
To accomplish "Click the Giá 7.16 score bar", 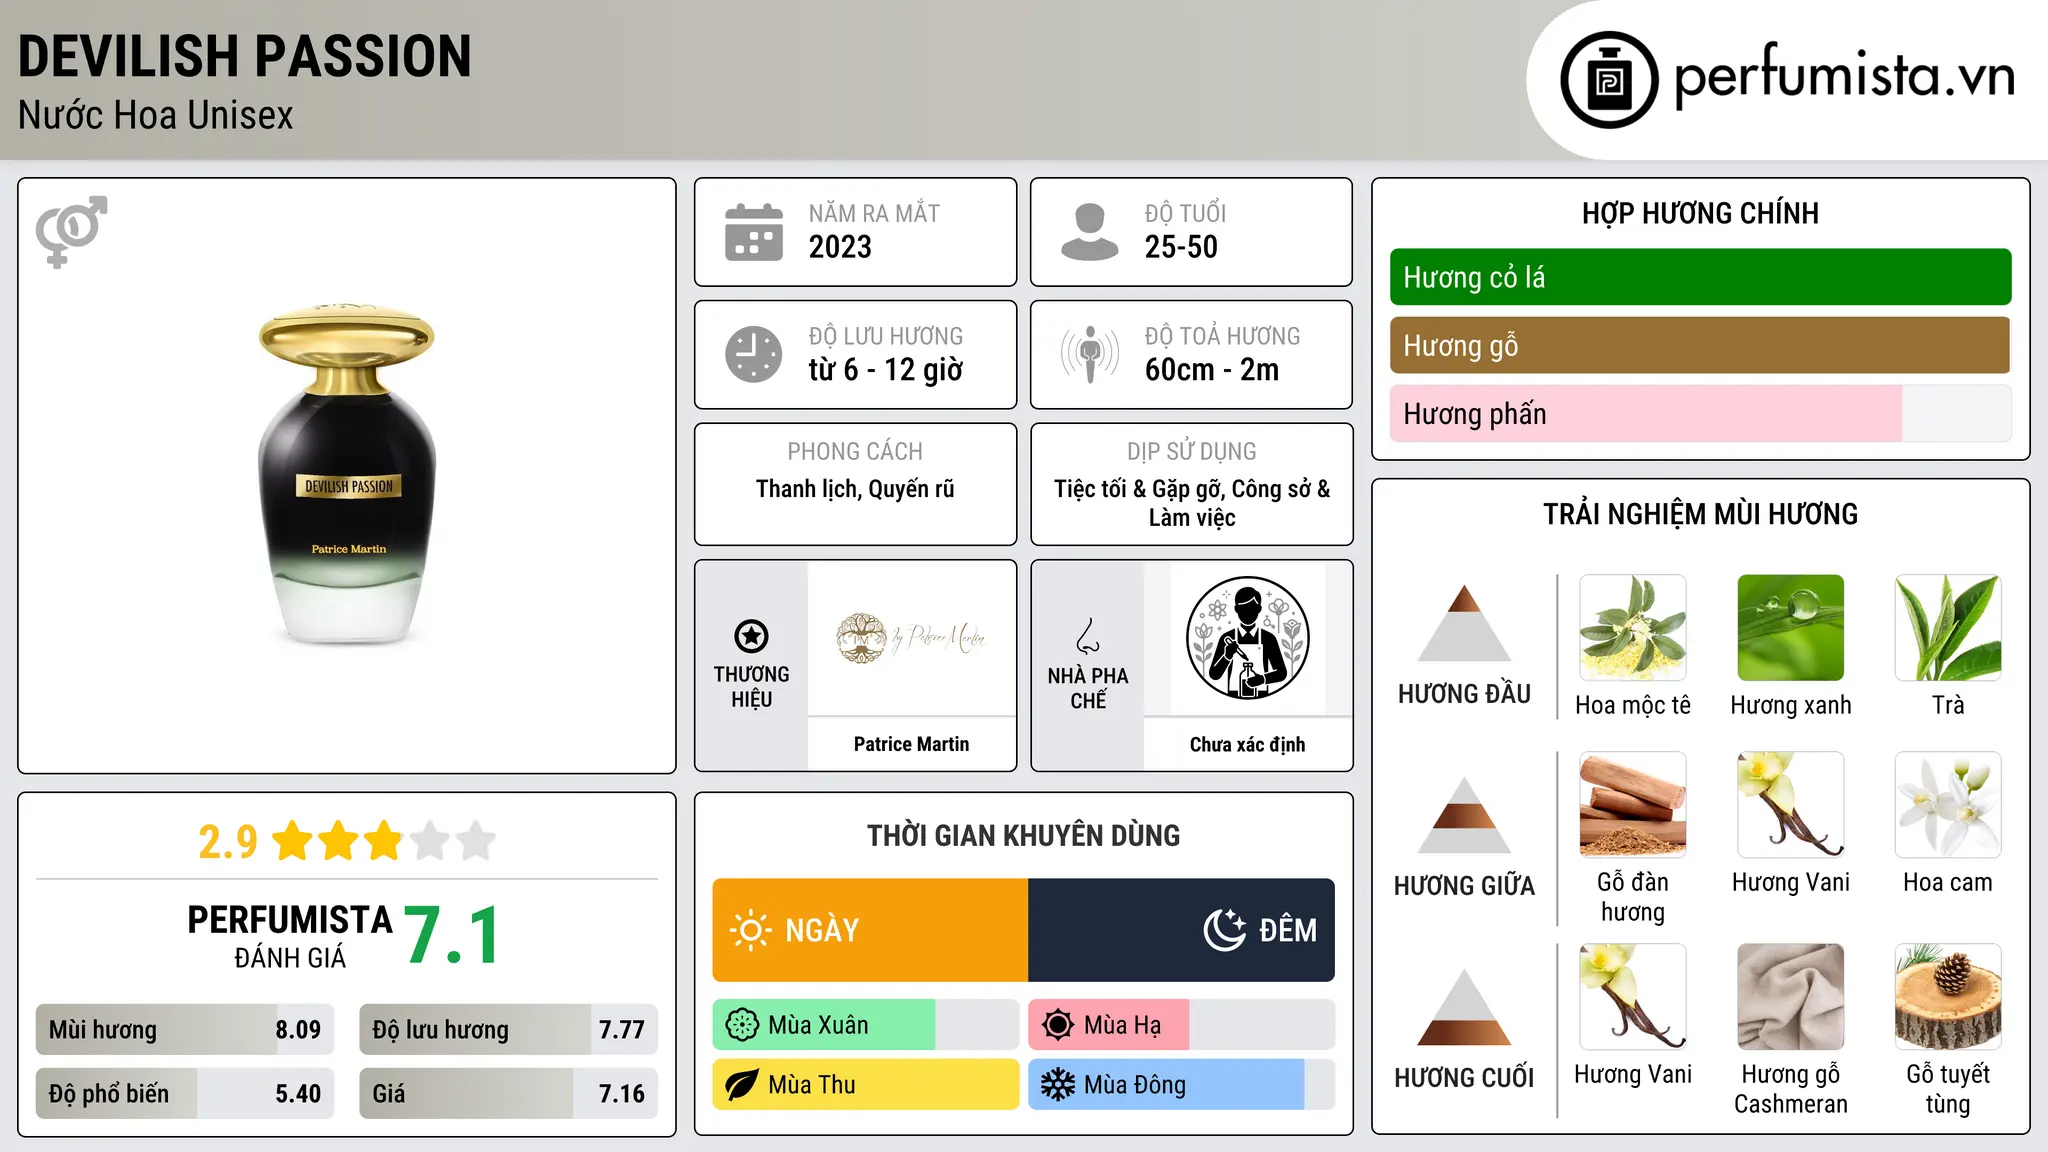I will point(508,1093).
